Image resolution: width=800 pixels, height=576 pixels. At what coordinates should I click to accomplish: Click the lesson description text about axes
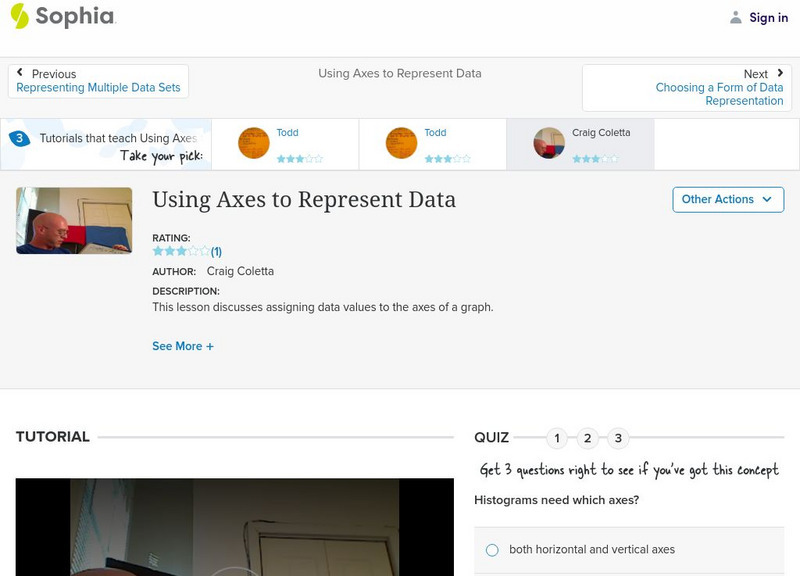[x=322, y=307]
